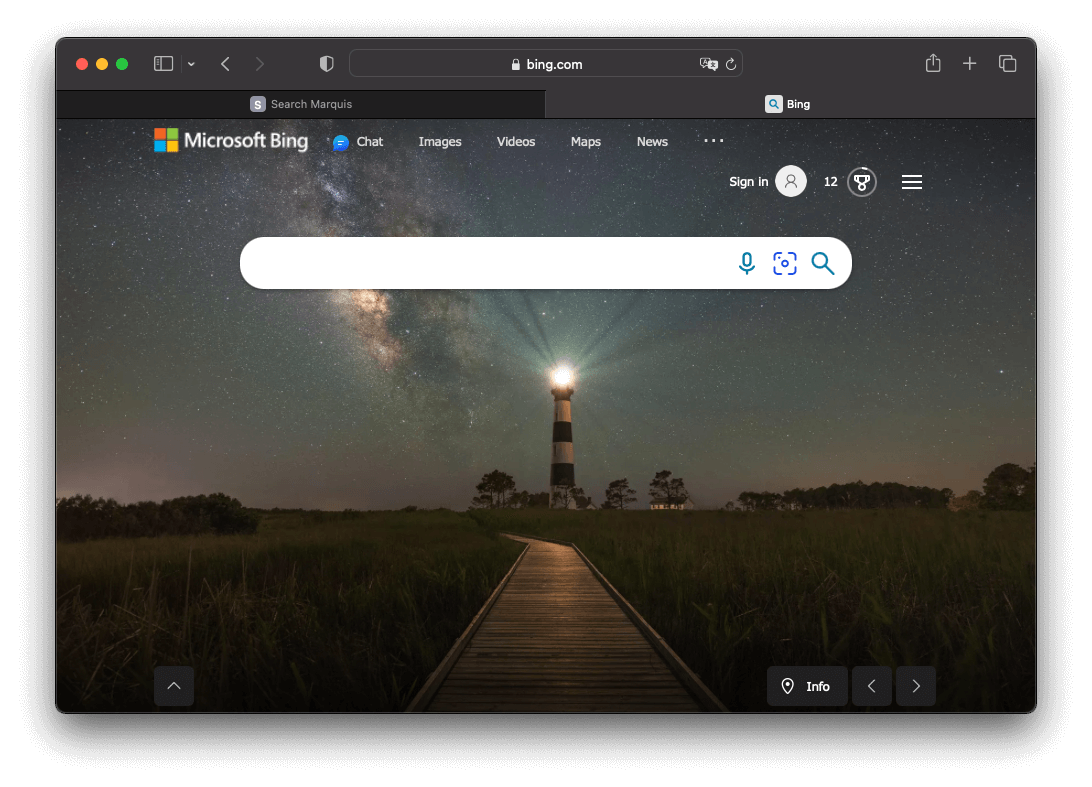View next background with right chevron

[x=915, y=686]
